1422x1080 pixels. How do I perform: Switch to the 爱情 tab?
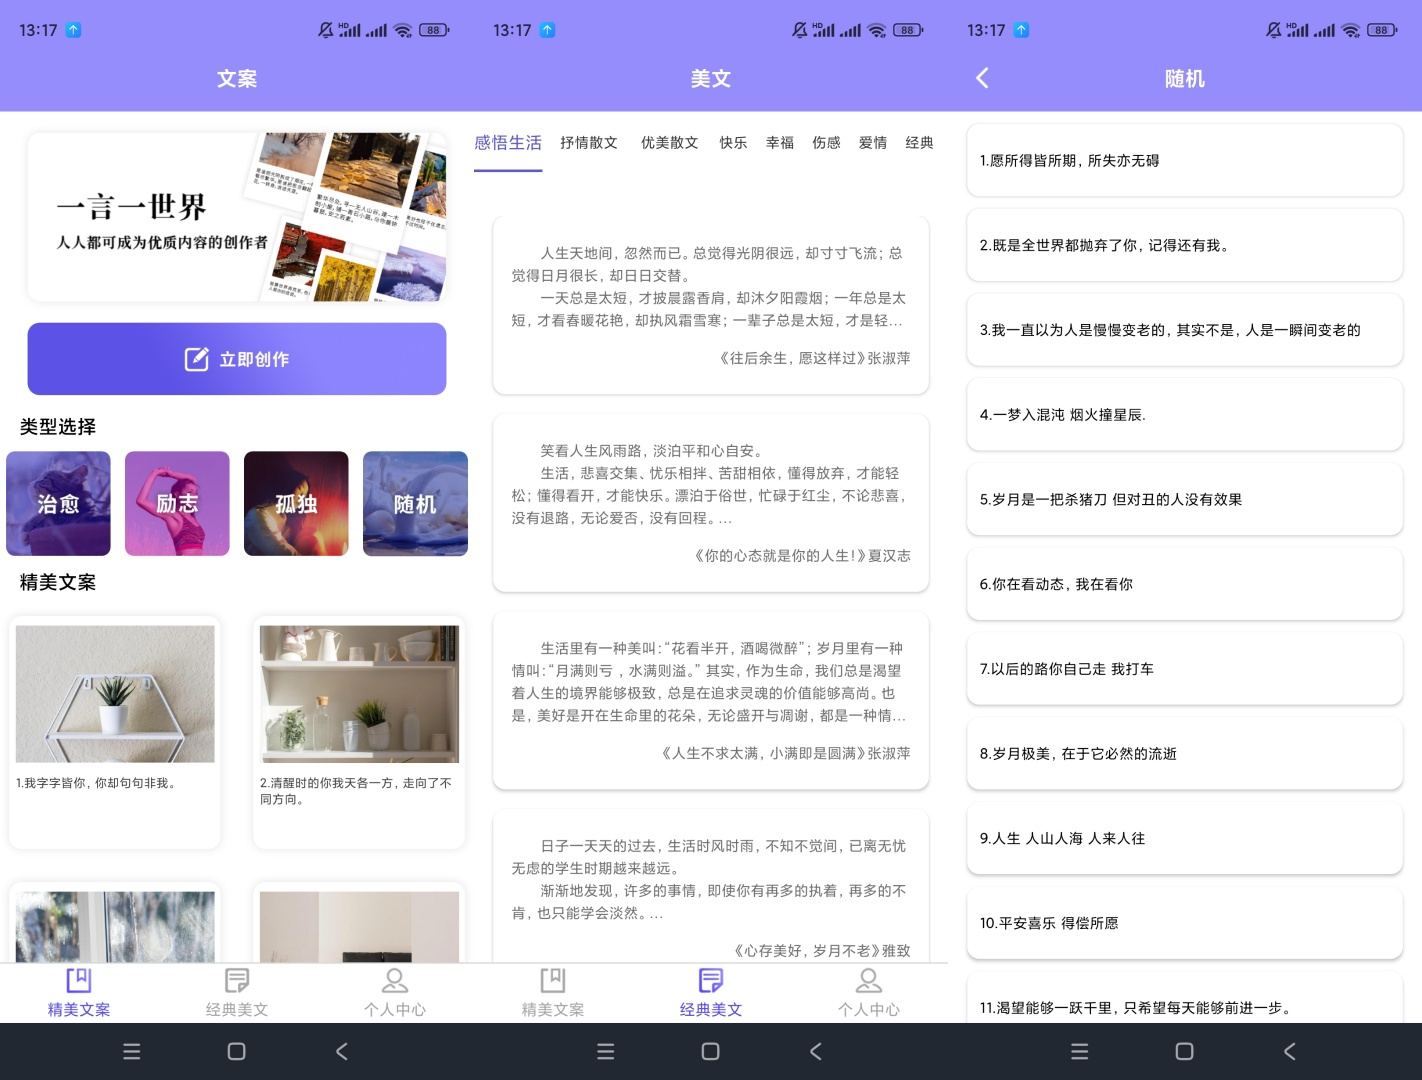click(x=873, y=143)
